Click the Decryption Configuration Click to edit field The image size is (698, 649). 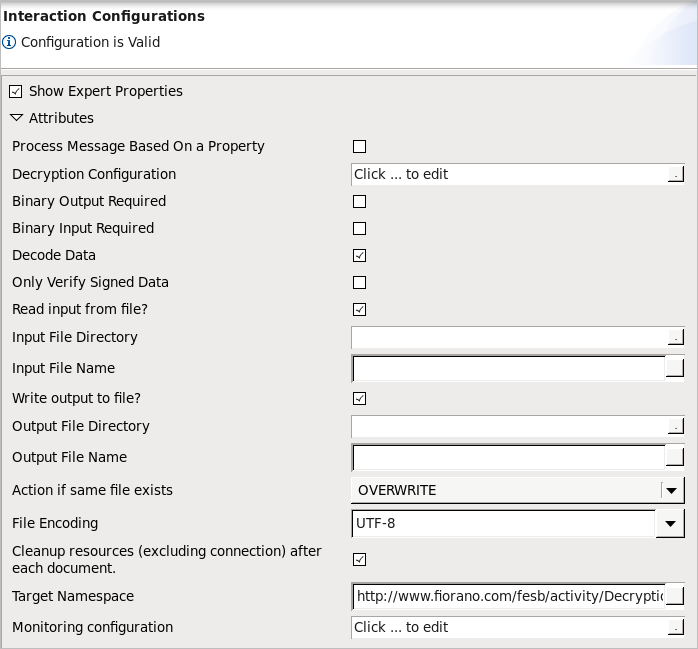(510, 174)
